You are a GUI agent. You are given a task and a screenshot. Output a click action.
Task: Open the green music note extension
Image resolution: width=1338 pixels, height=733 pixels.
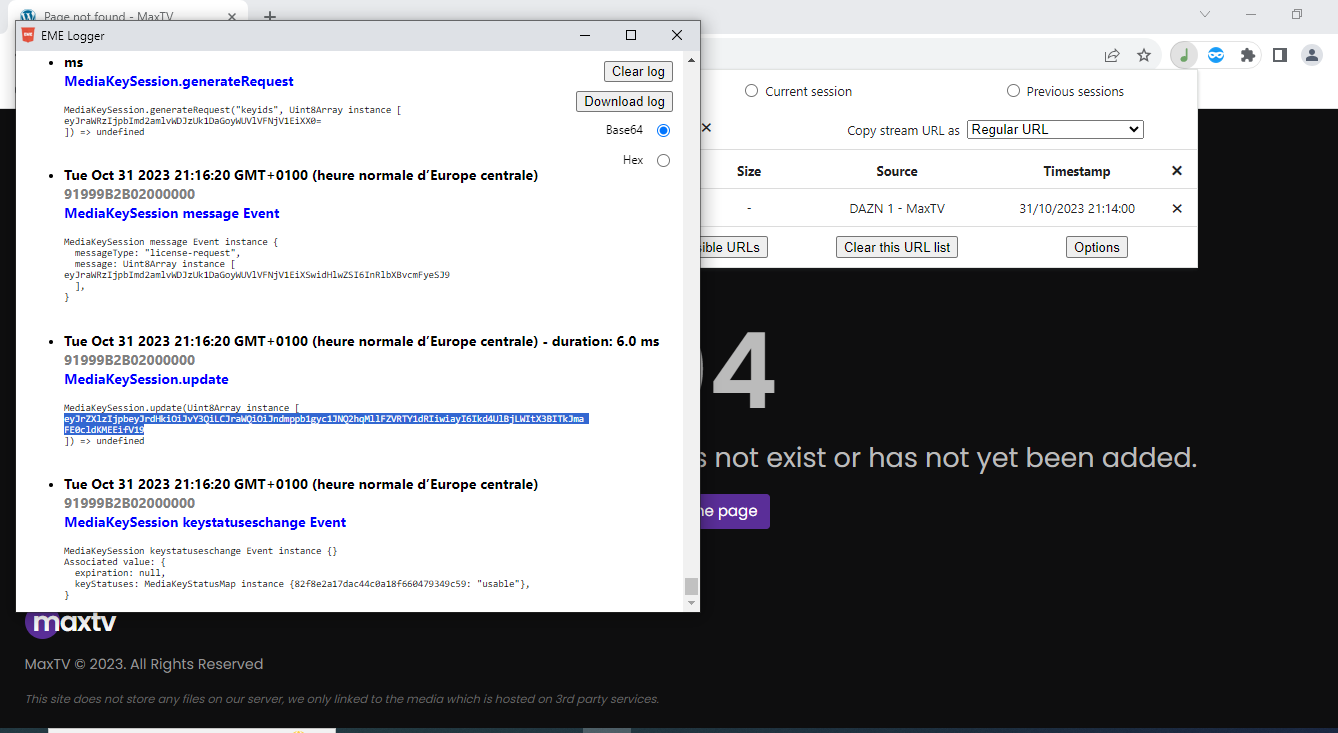click(1184, 55)
